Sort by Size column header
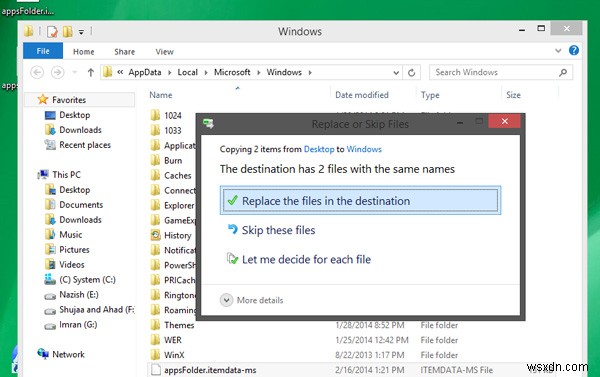Image resolution: width=600 pixels, height=377 pixels. [x=513, y=95]
